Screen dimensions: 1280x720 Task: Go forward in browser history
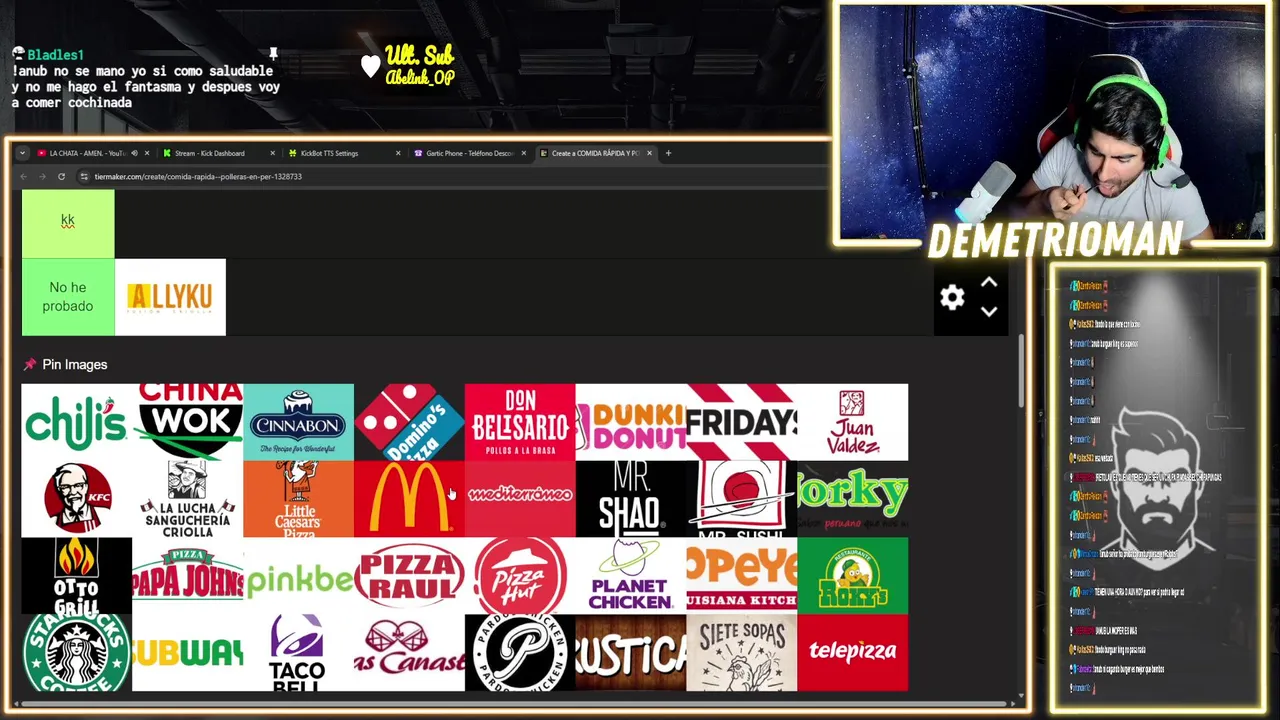pos(42,177)
